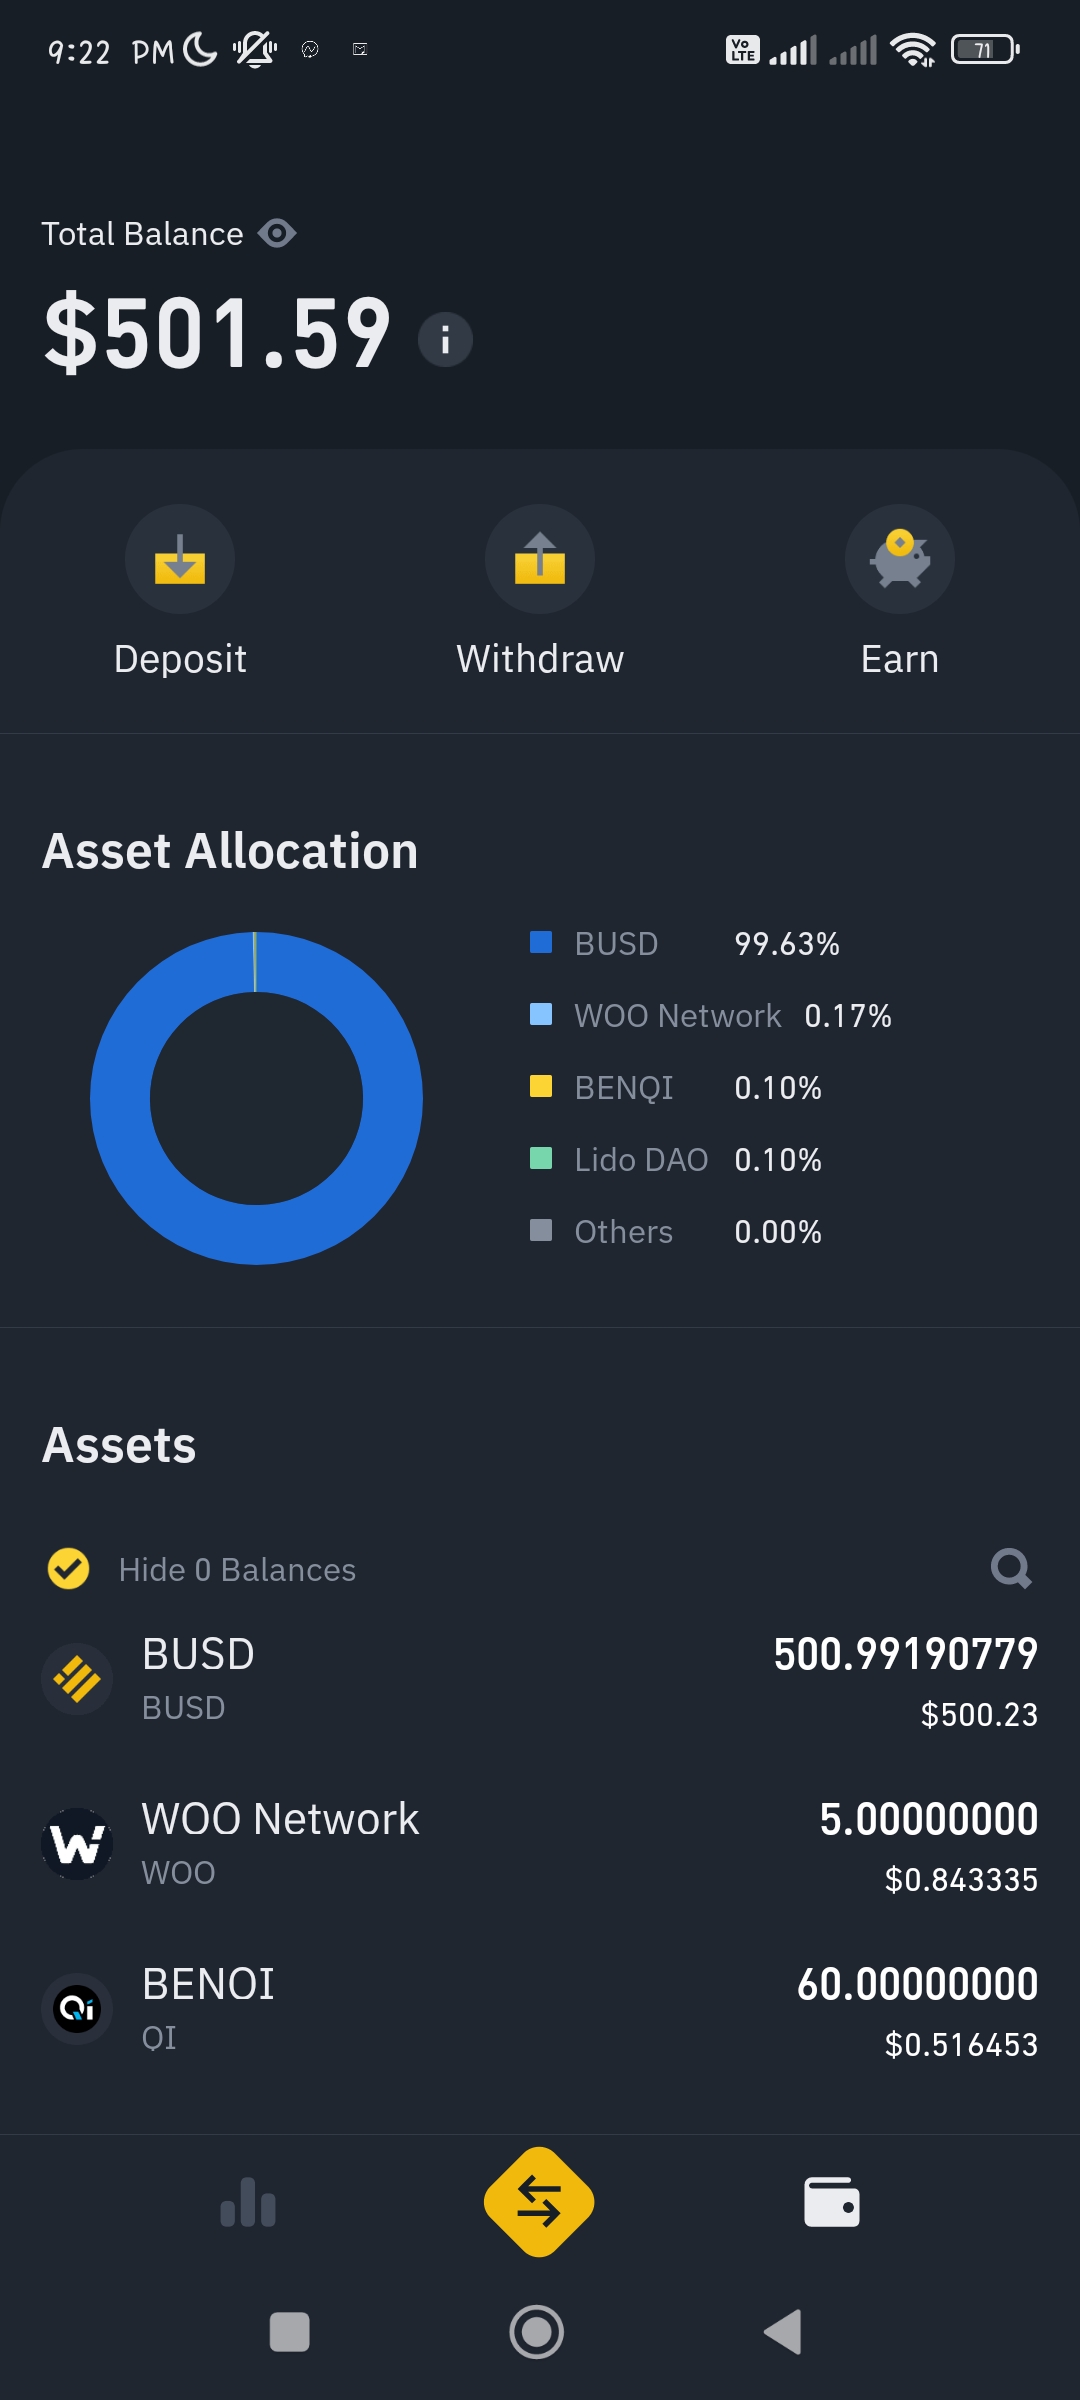Tap the Withdraw icon
The image size is (1080, 2400).
(540, 559)
